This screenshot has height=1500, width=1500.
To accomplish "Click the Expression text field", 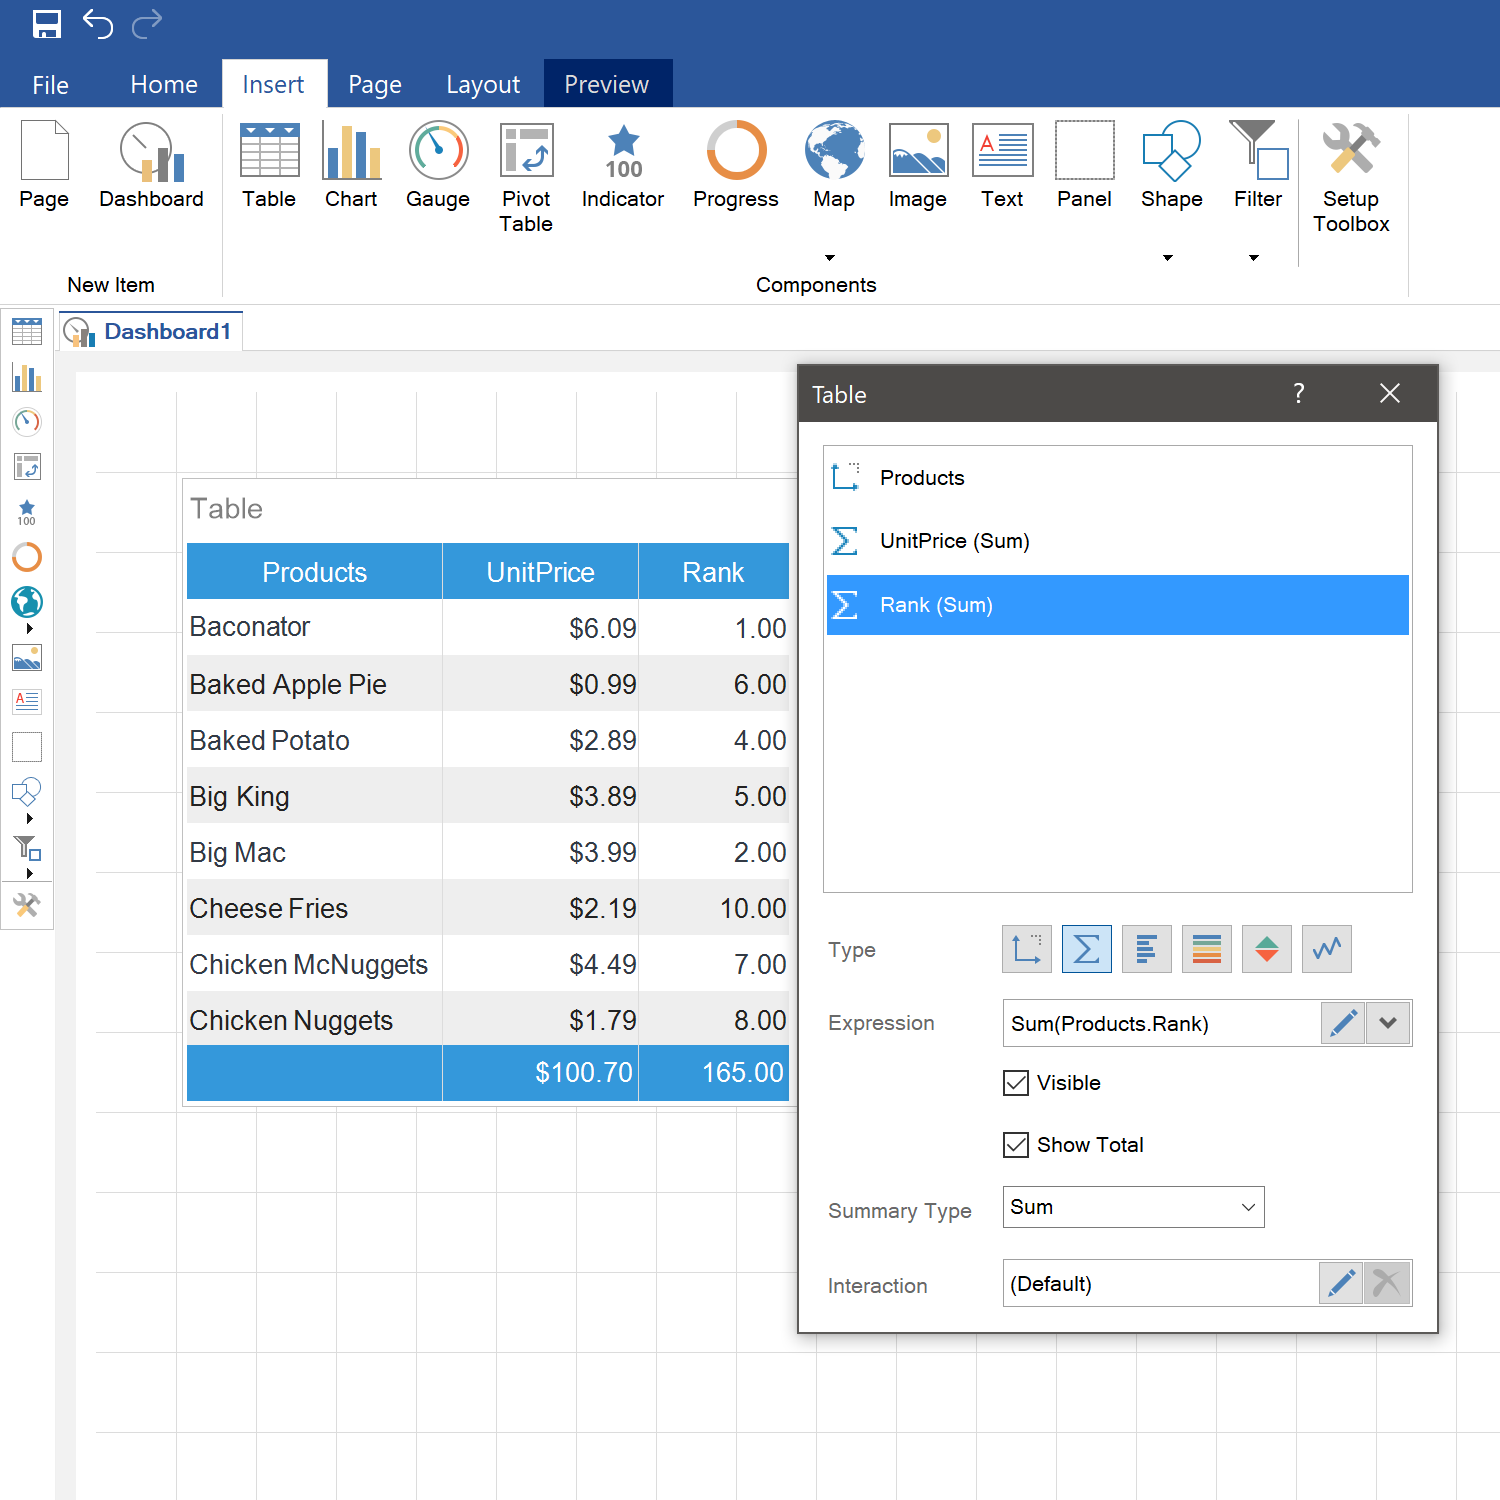I will click(x=1162, y=1023).
